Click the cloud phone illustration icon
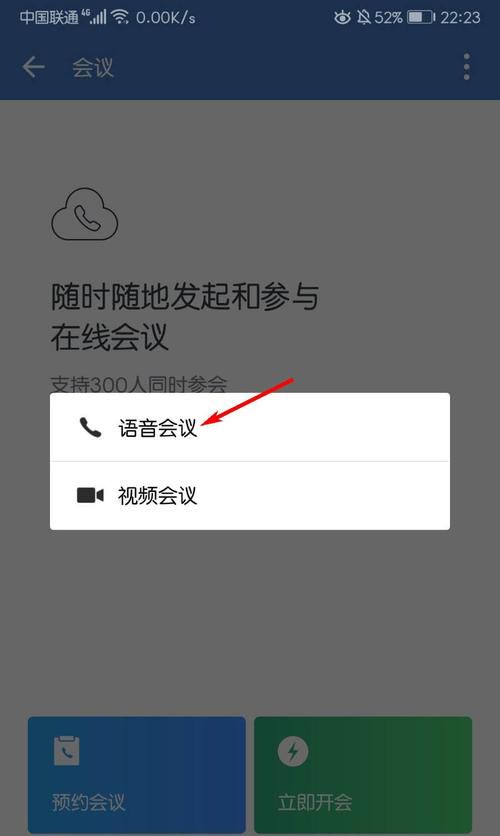 85,214
